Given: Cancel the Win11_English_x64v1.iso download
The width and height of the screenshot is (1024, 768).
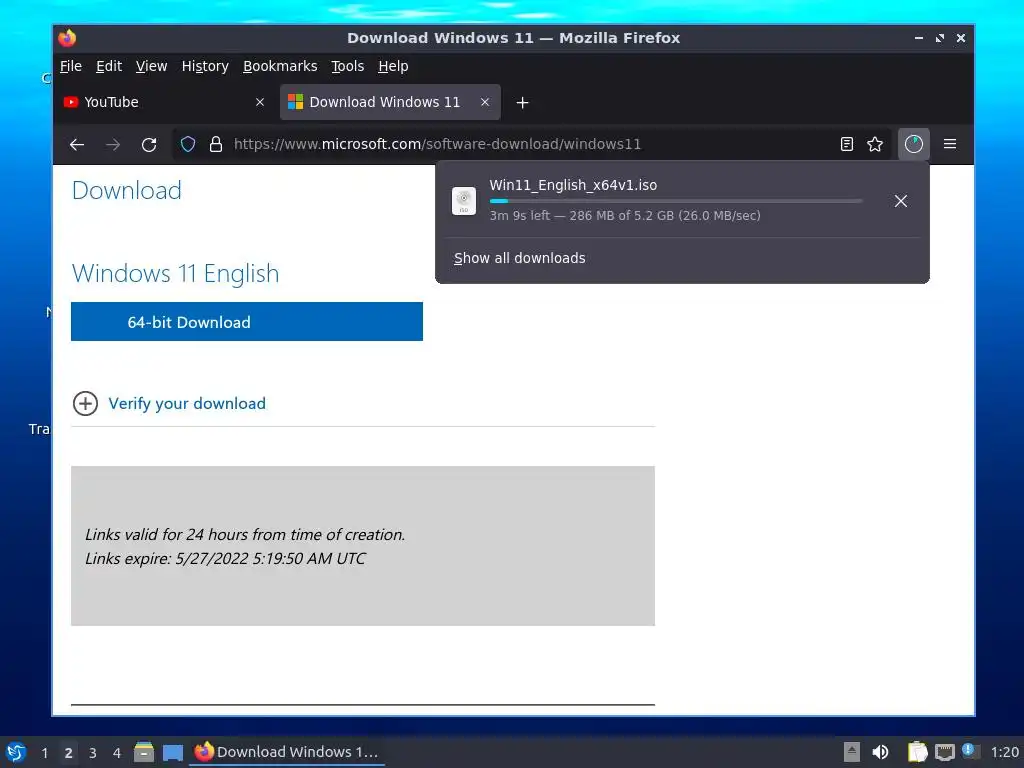Looking at the screenshot, I should [901, 201].
